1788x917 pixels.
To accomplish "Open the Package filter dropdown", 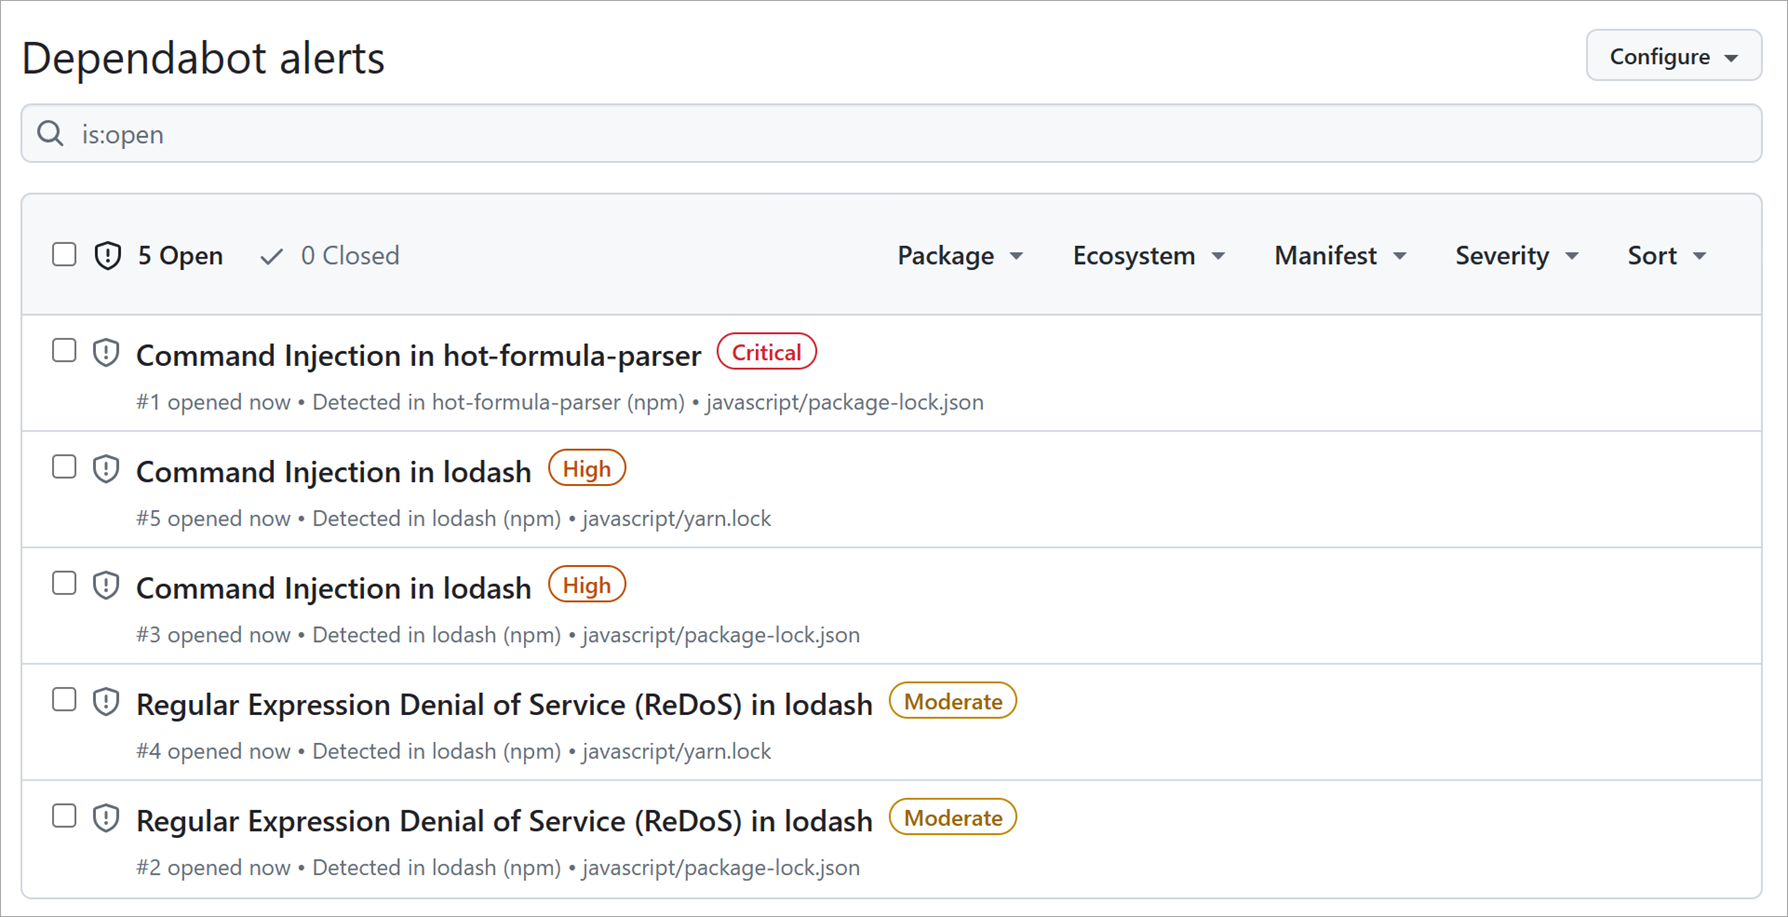I will (959, 255).
